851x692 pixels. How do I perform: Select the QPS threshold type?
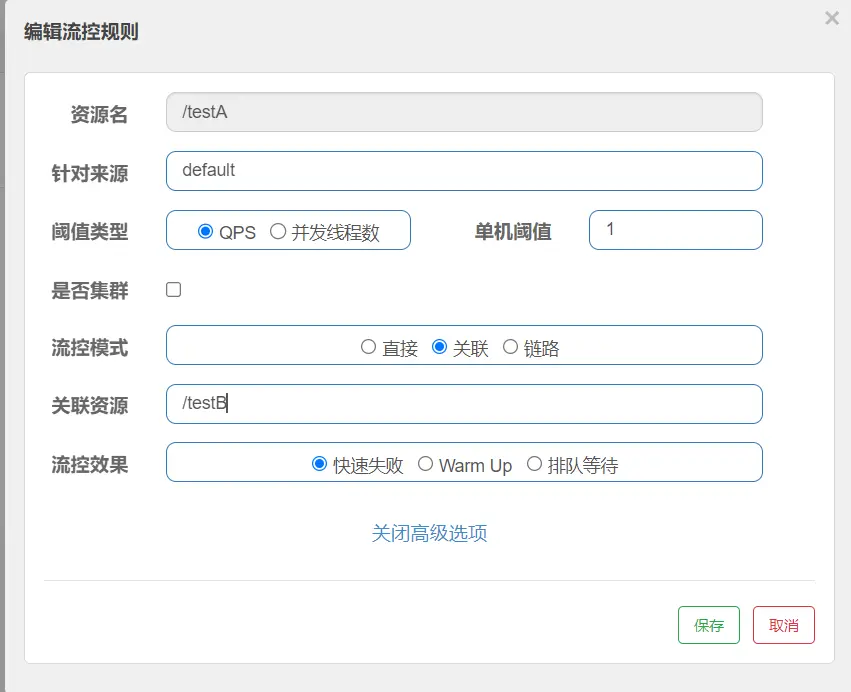[205, 231]
